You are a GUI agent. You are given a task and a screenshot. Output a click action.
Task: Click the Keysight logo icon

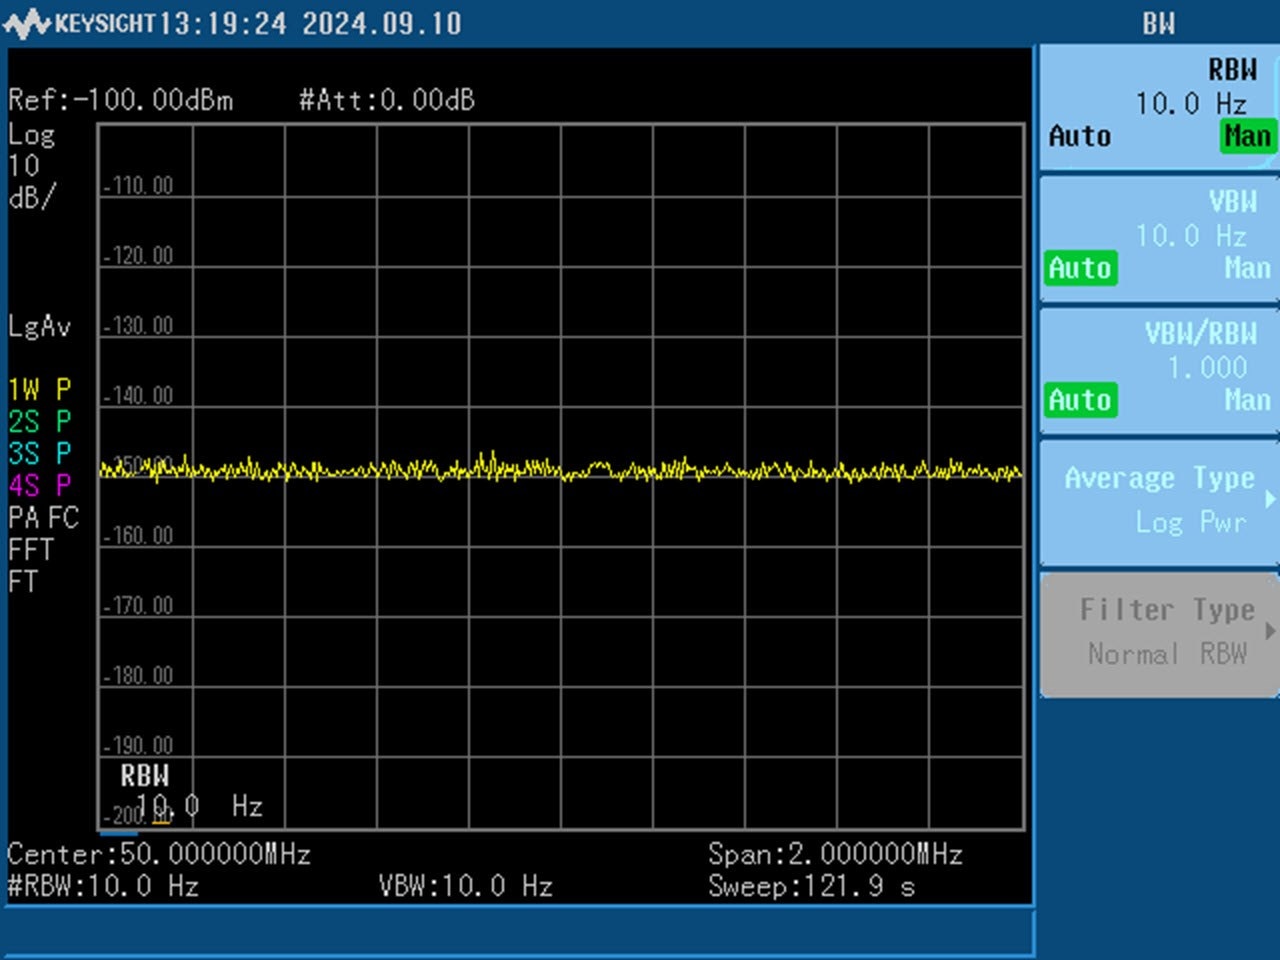27,23
